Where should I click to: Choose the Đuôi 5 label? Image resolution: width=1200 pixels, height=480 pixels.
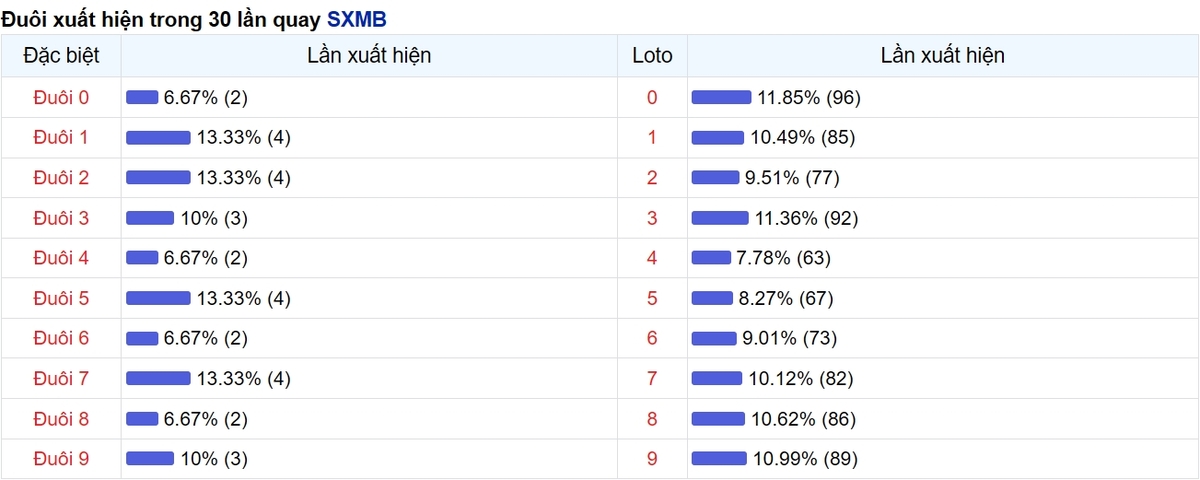[61, 298]
